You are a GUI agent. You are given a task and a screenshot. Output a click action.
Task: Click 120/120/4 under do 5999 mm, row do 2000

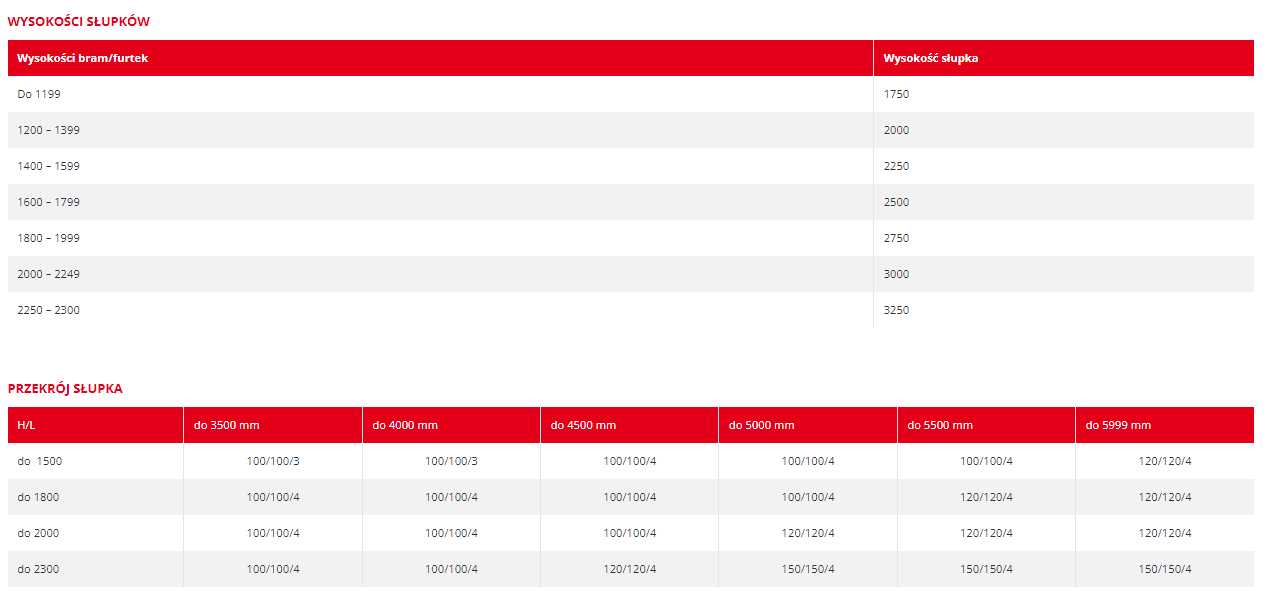[x=1165, y=533]
